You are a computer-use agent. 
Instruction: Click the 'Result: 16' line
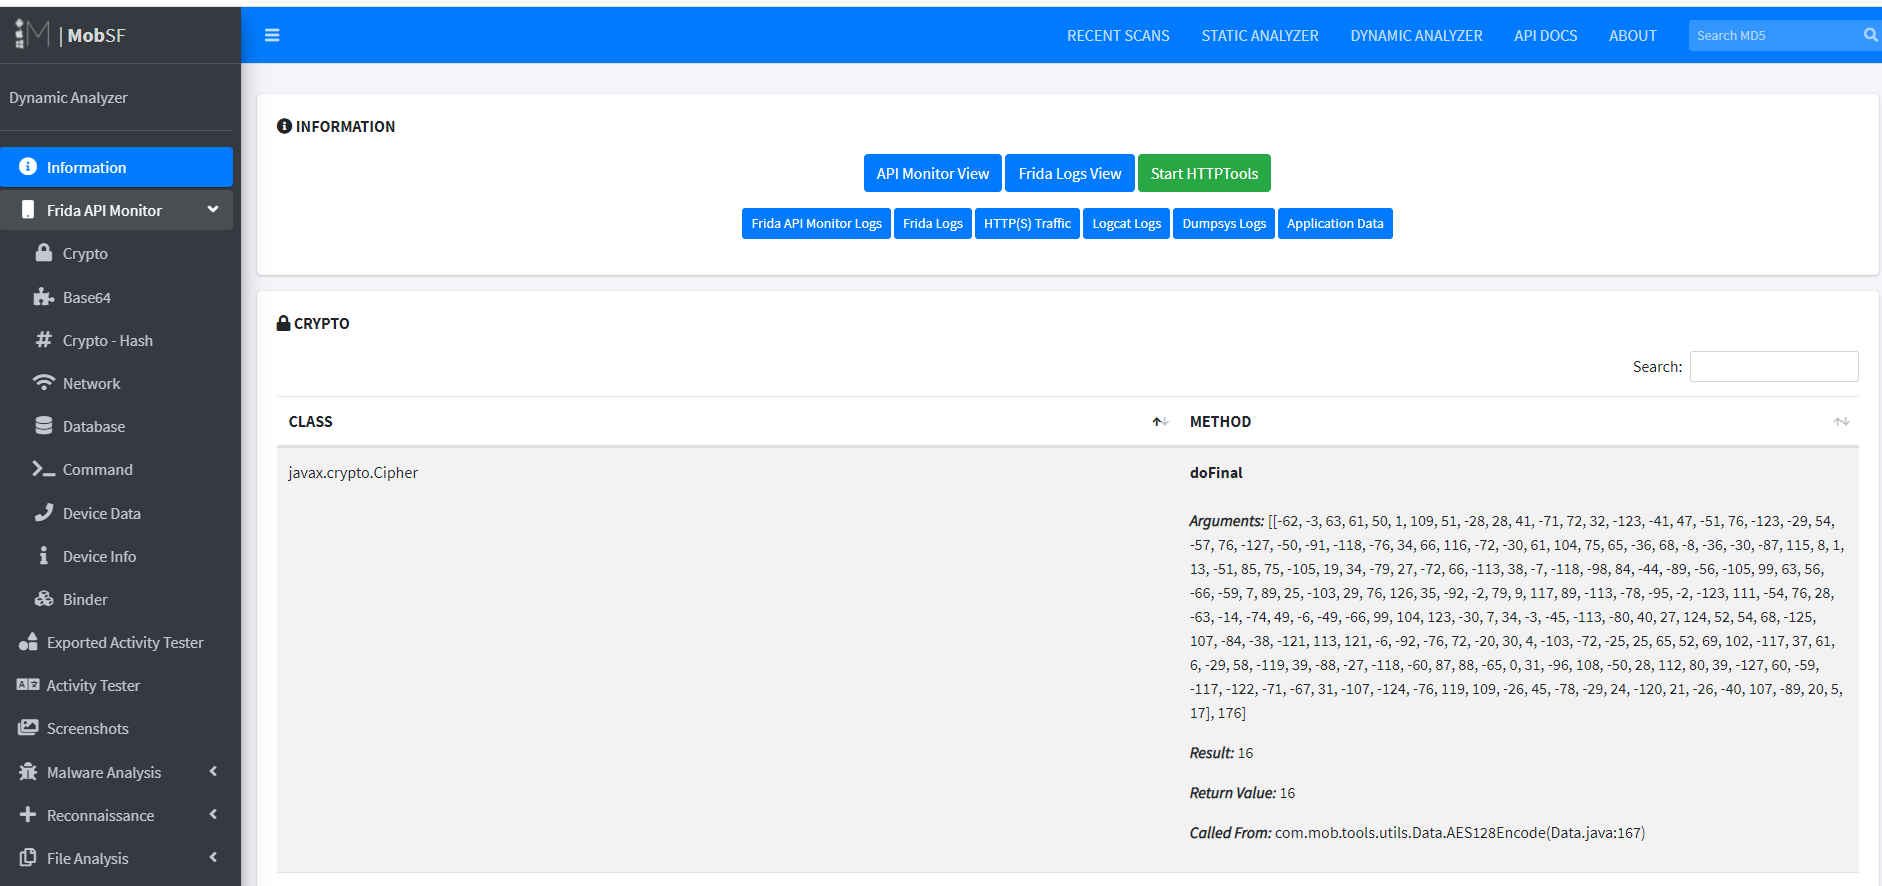pos(1221,752)
